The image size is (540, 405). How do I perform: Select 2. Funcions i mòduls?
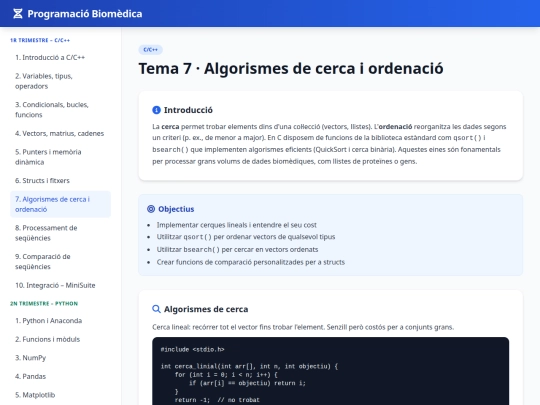pyautogui.click(x=61, y=339)
